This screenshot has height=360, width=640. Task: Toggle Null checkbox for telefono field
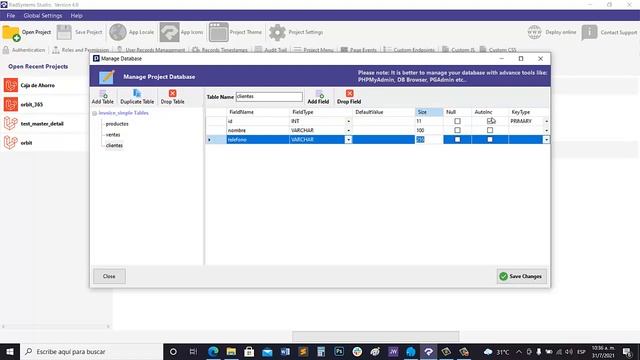(x=457, y=140)
